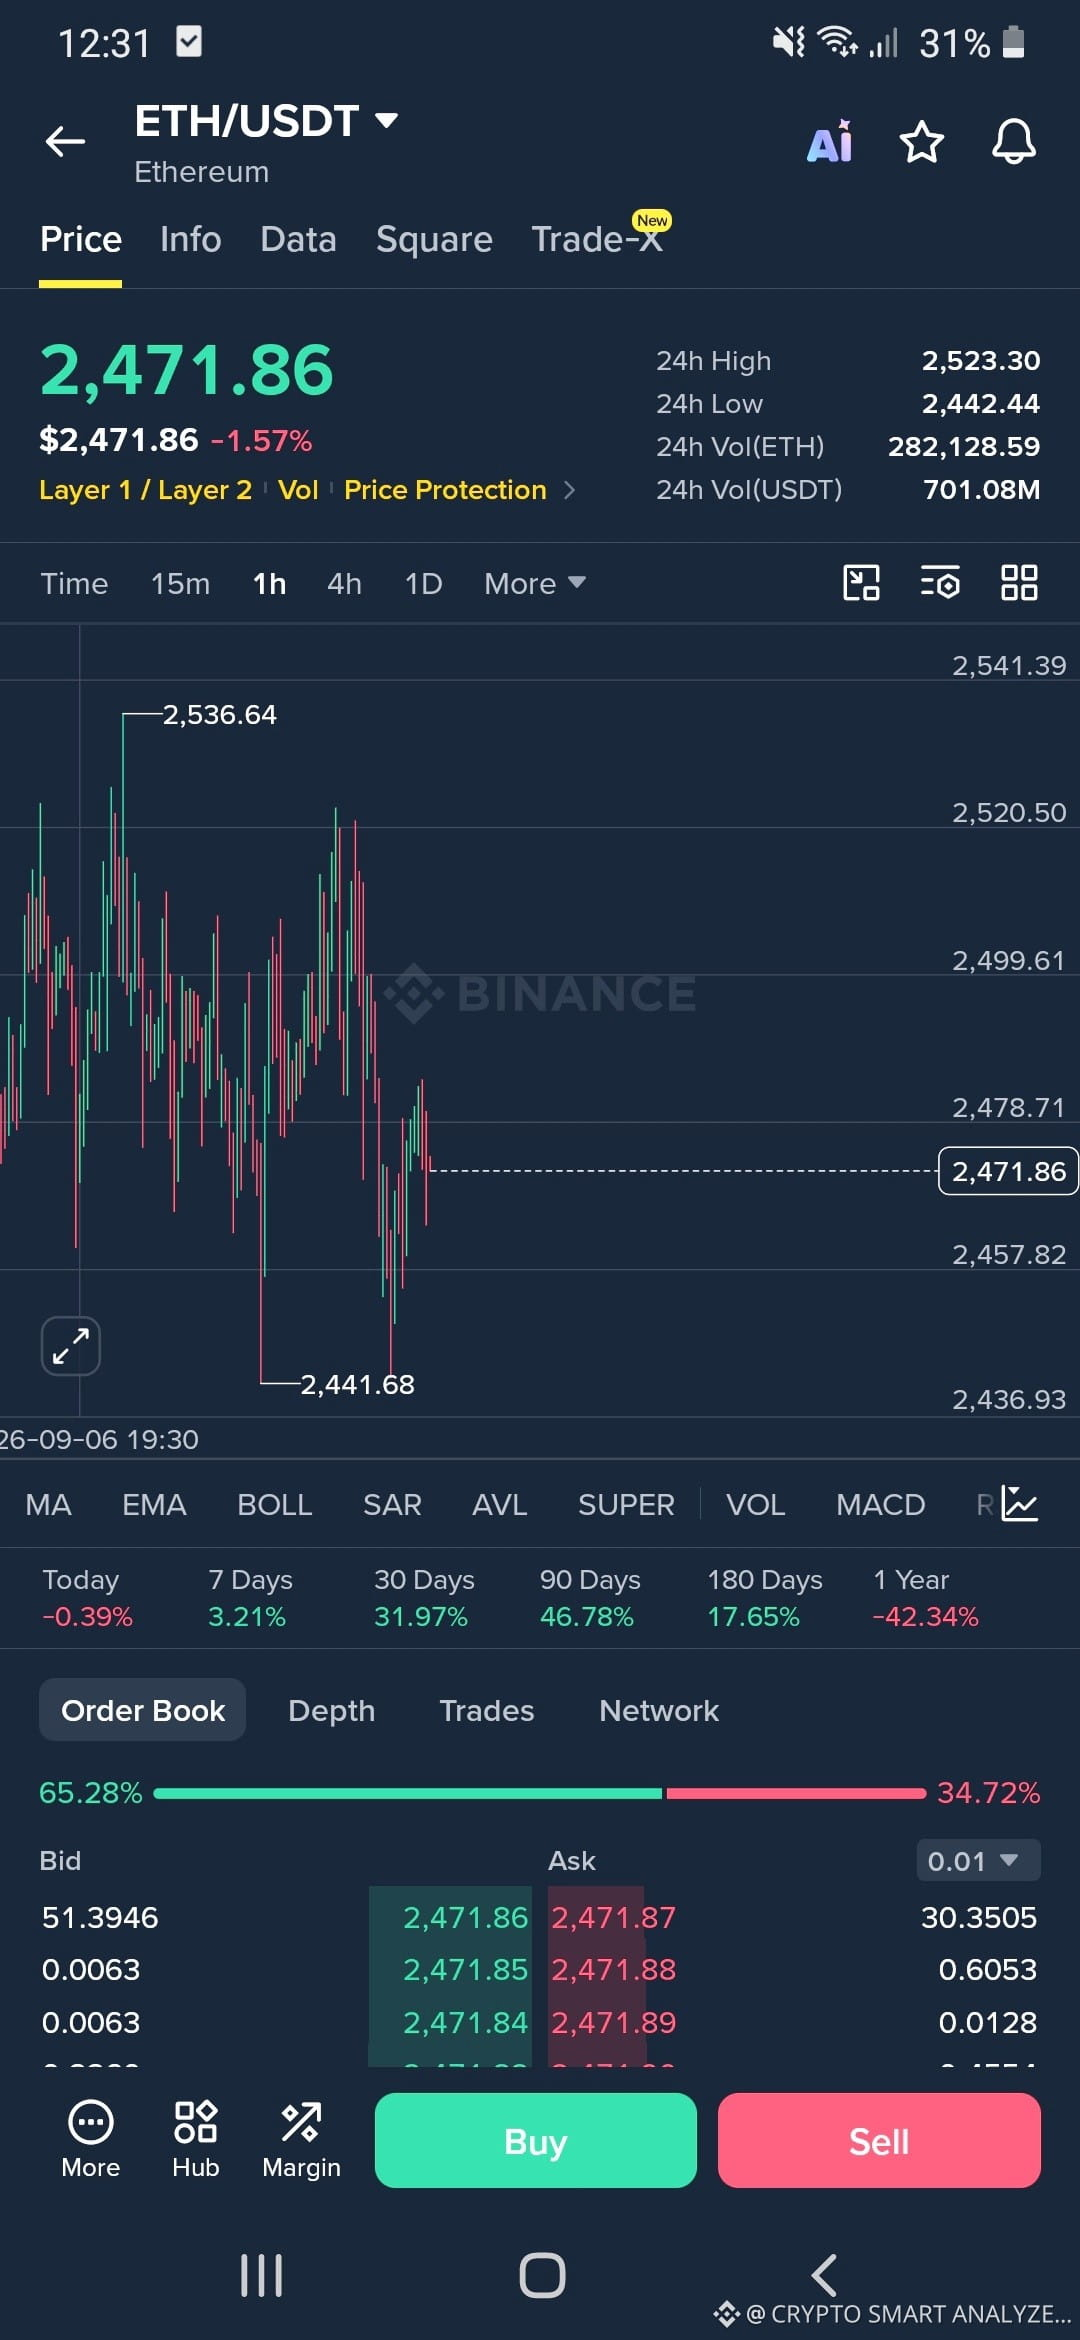Tap the red Sell button

[879, 2141]
